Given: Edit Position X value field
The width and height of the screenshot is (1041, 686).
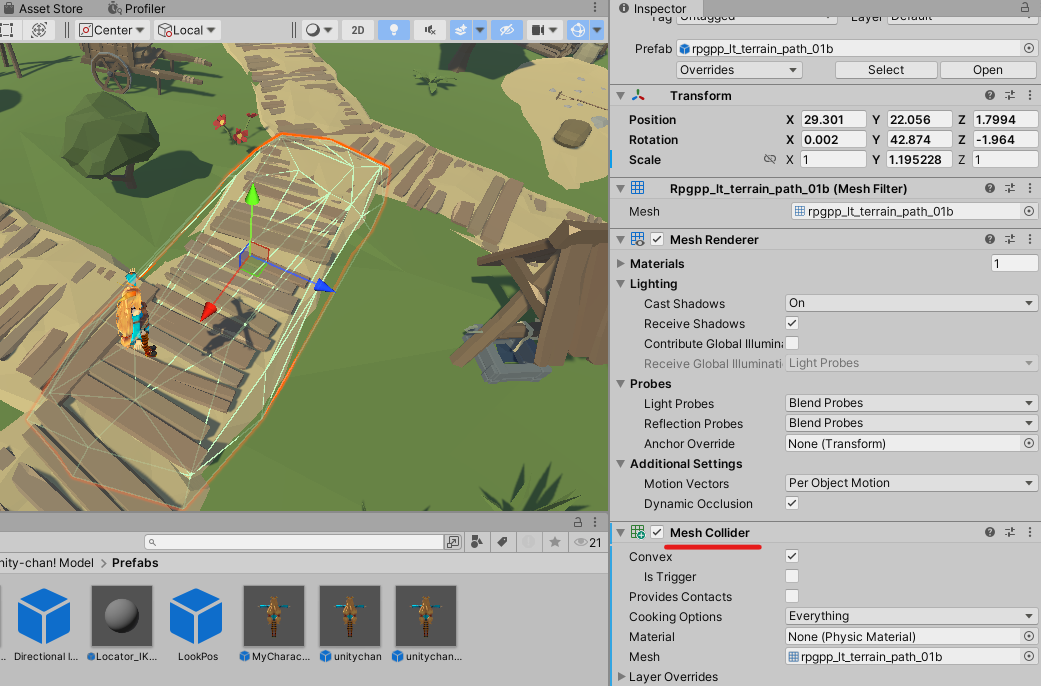Looking at the screenshot, I should tap(833, 120).
